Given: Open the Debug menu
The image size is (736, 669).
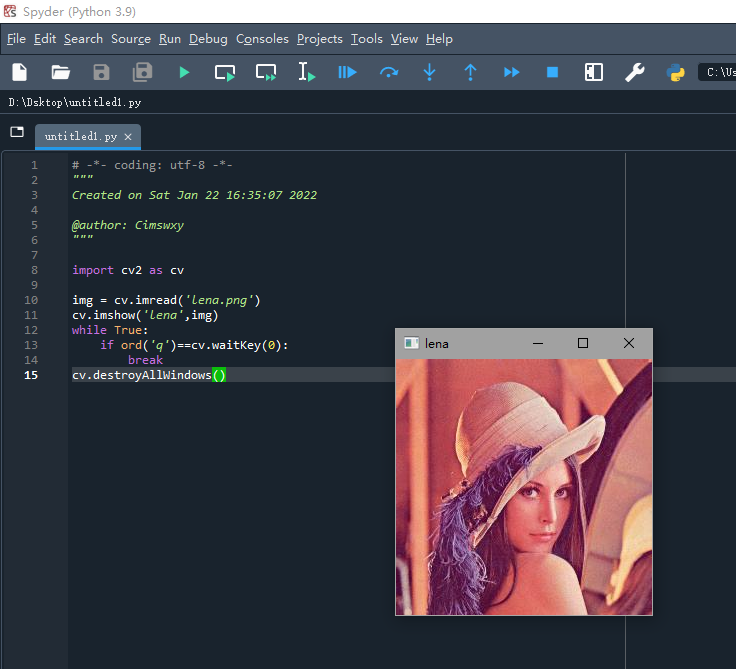Looking at the screenshot, I should 208,39.
